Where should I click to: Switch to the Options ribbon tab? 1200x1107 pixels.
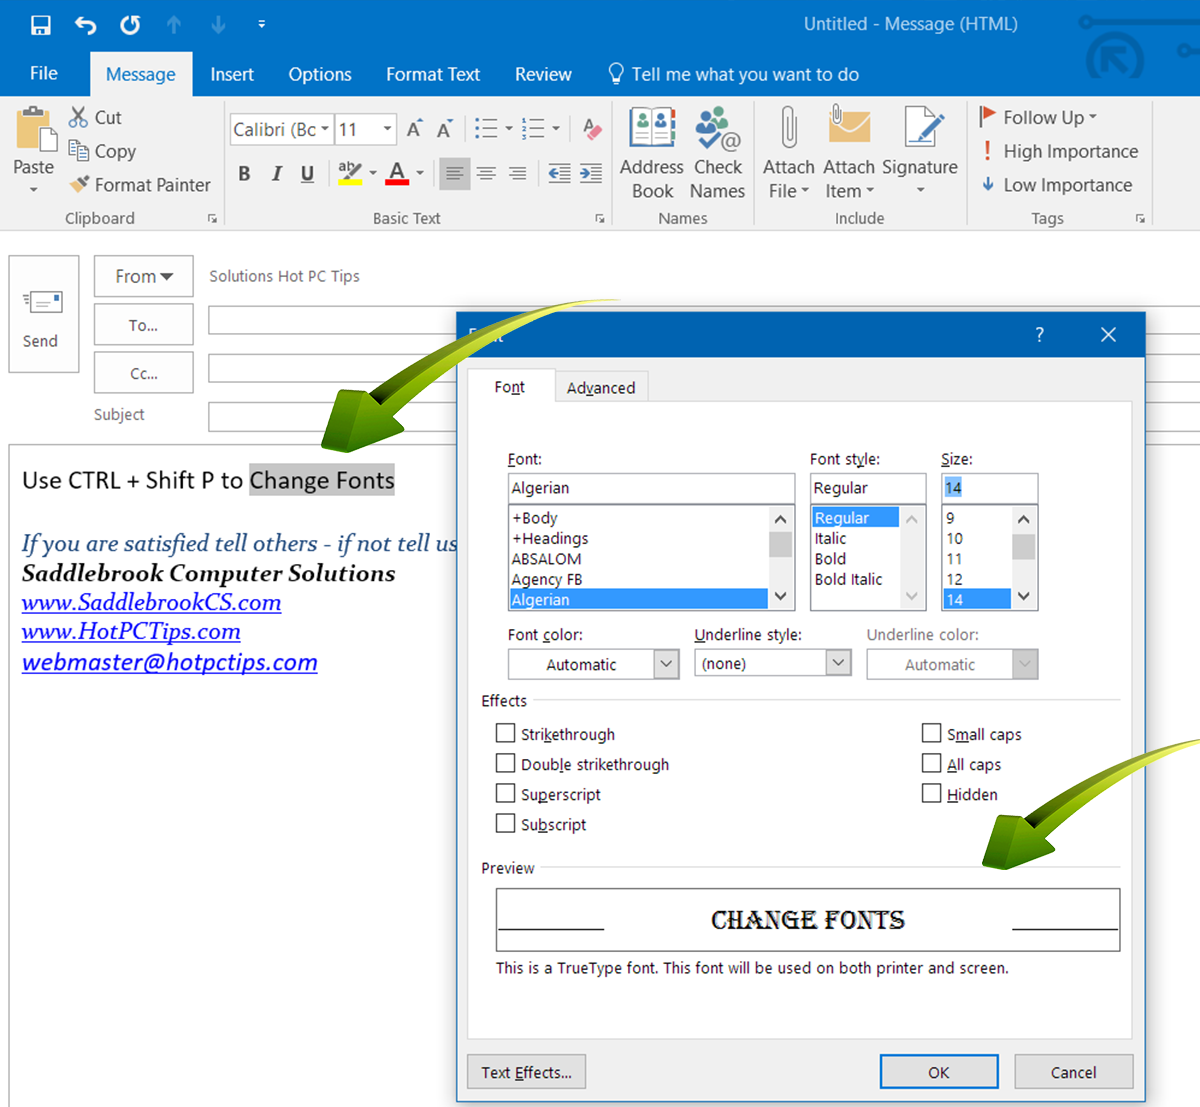coord(320,74)
